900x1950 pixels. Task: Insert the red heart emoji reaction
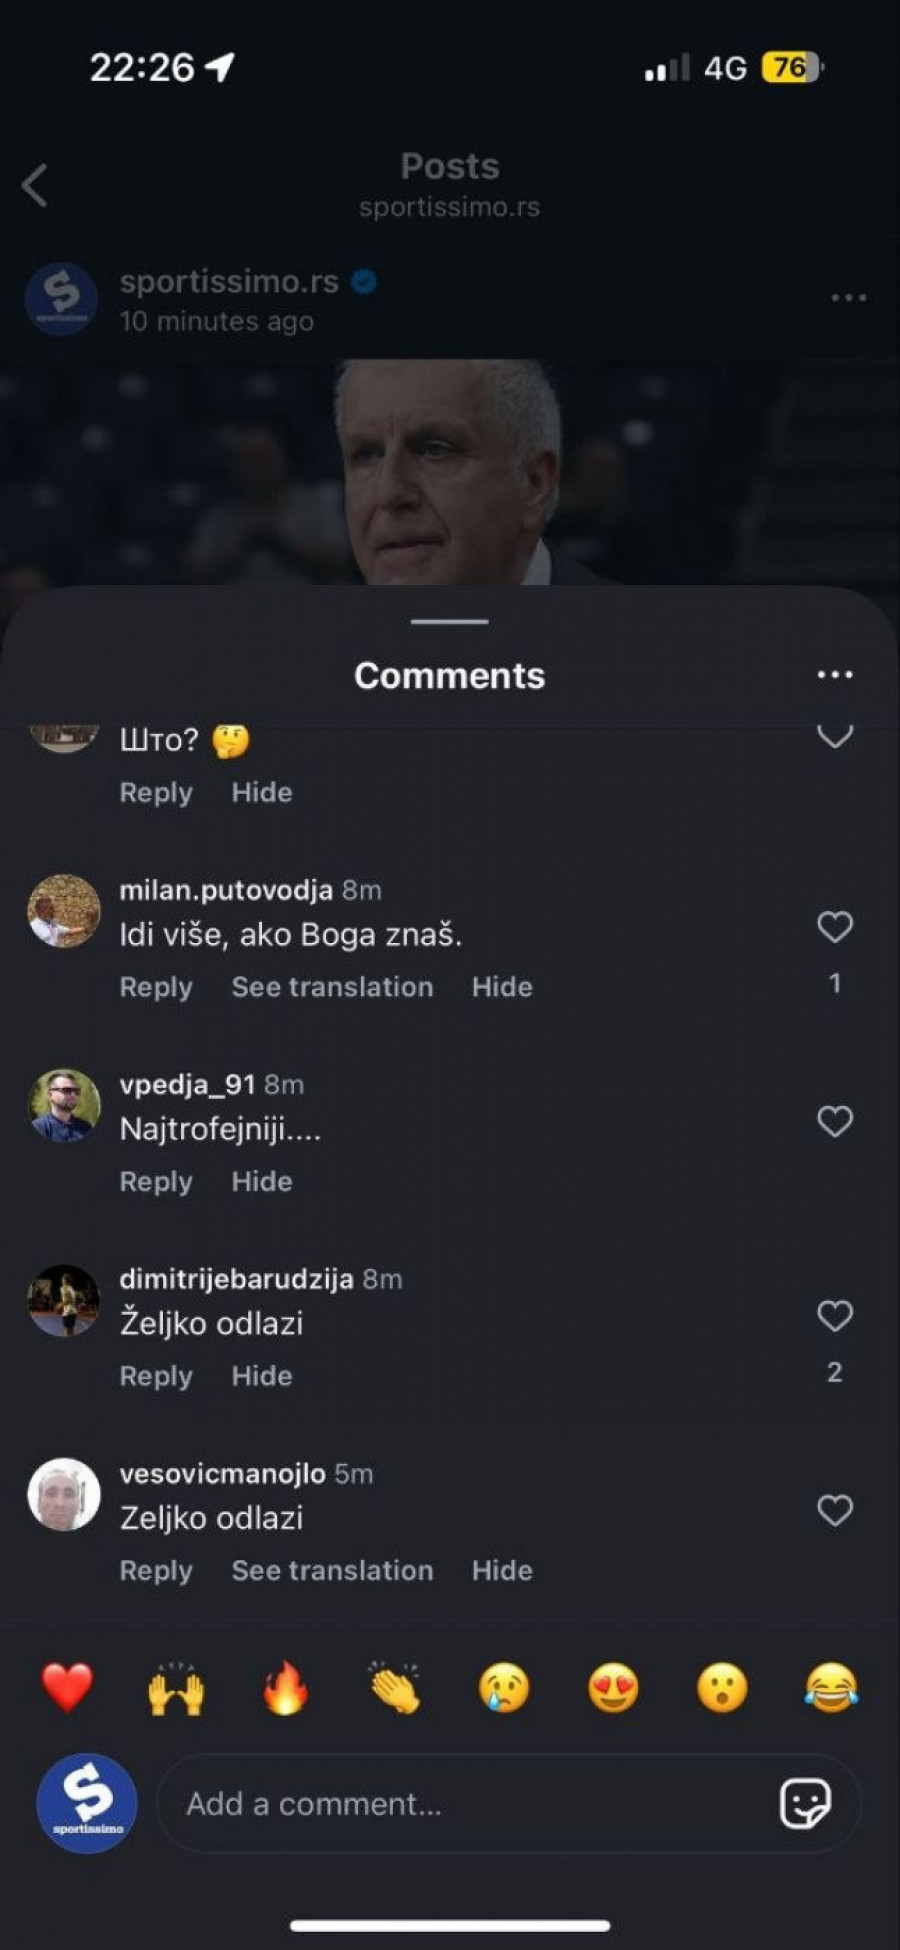point(67,1689)
